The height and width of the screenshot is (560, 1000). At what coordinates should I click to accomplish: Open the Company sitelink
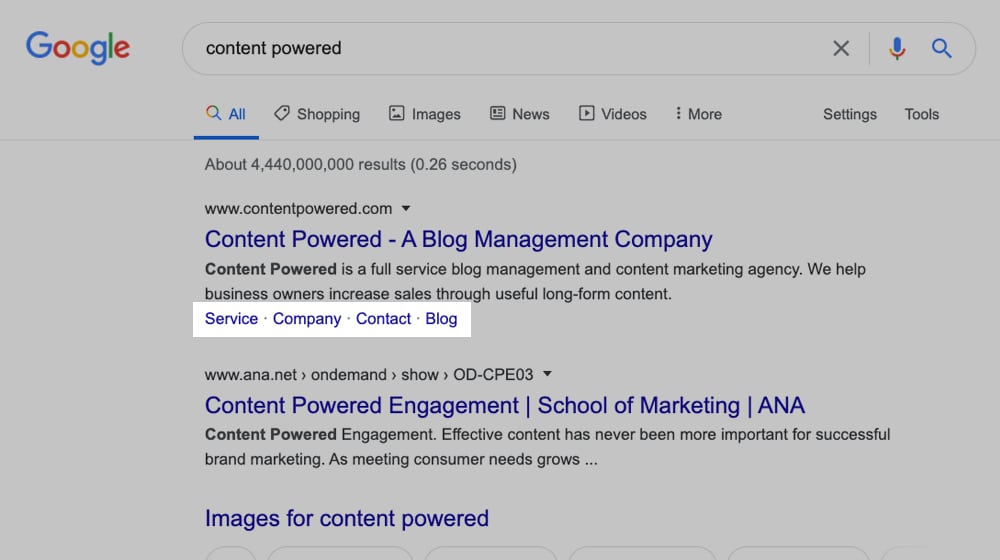coord(307,318)
